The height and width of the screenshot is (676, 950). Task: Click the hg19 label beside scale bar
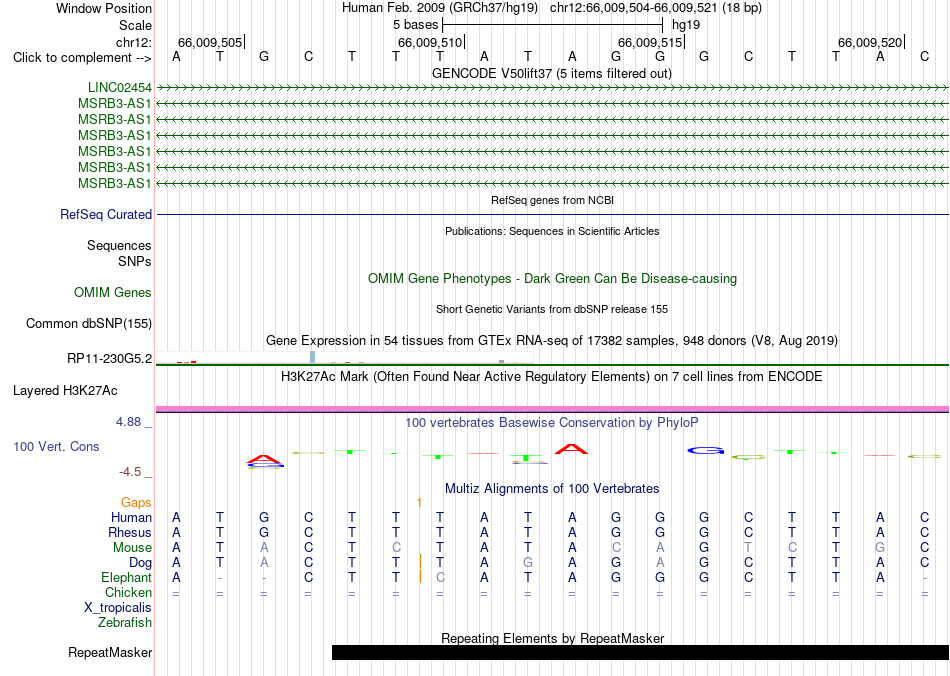coord(686,25)
